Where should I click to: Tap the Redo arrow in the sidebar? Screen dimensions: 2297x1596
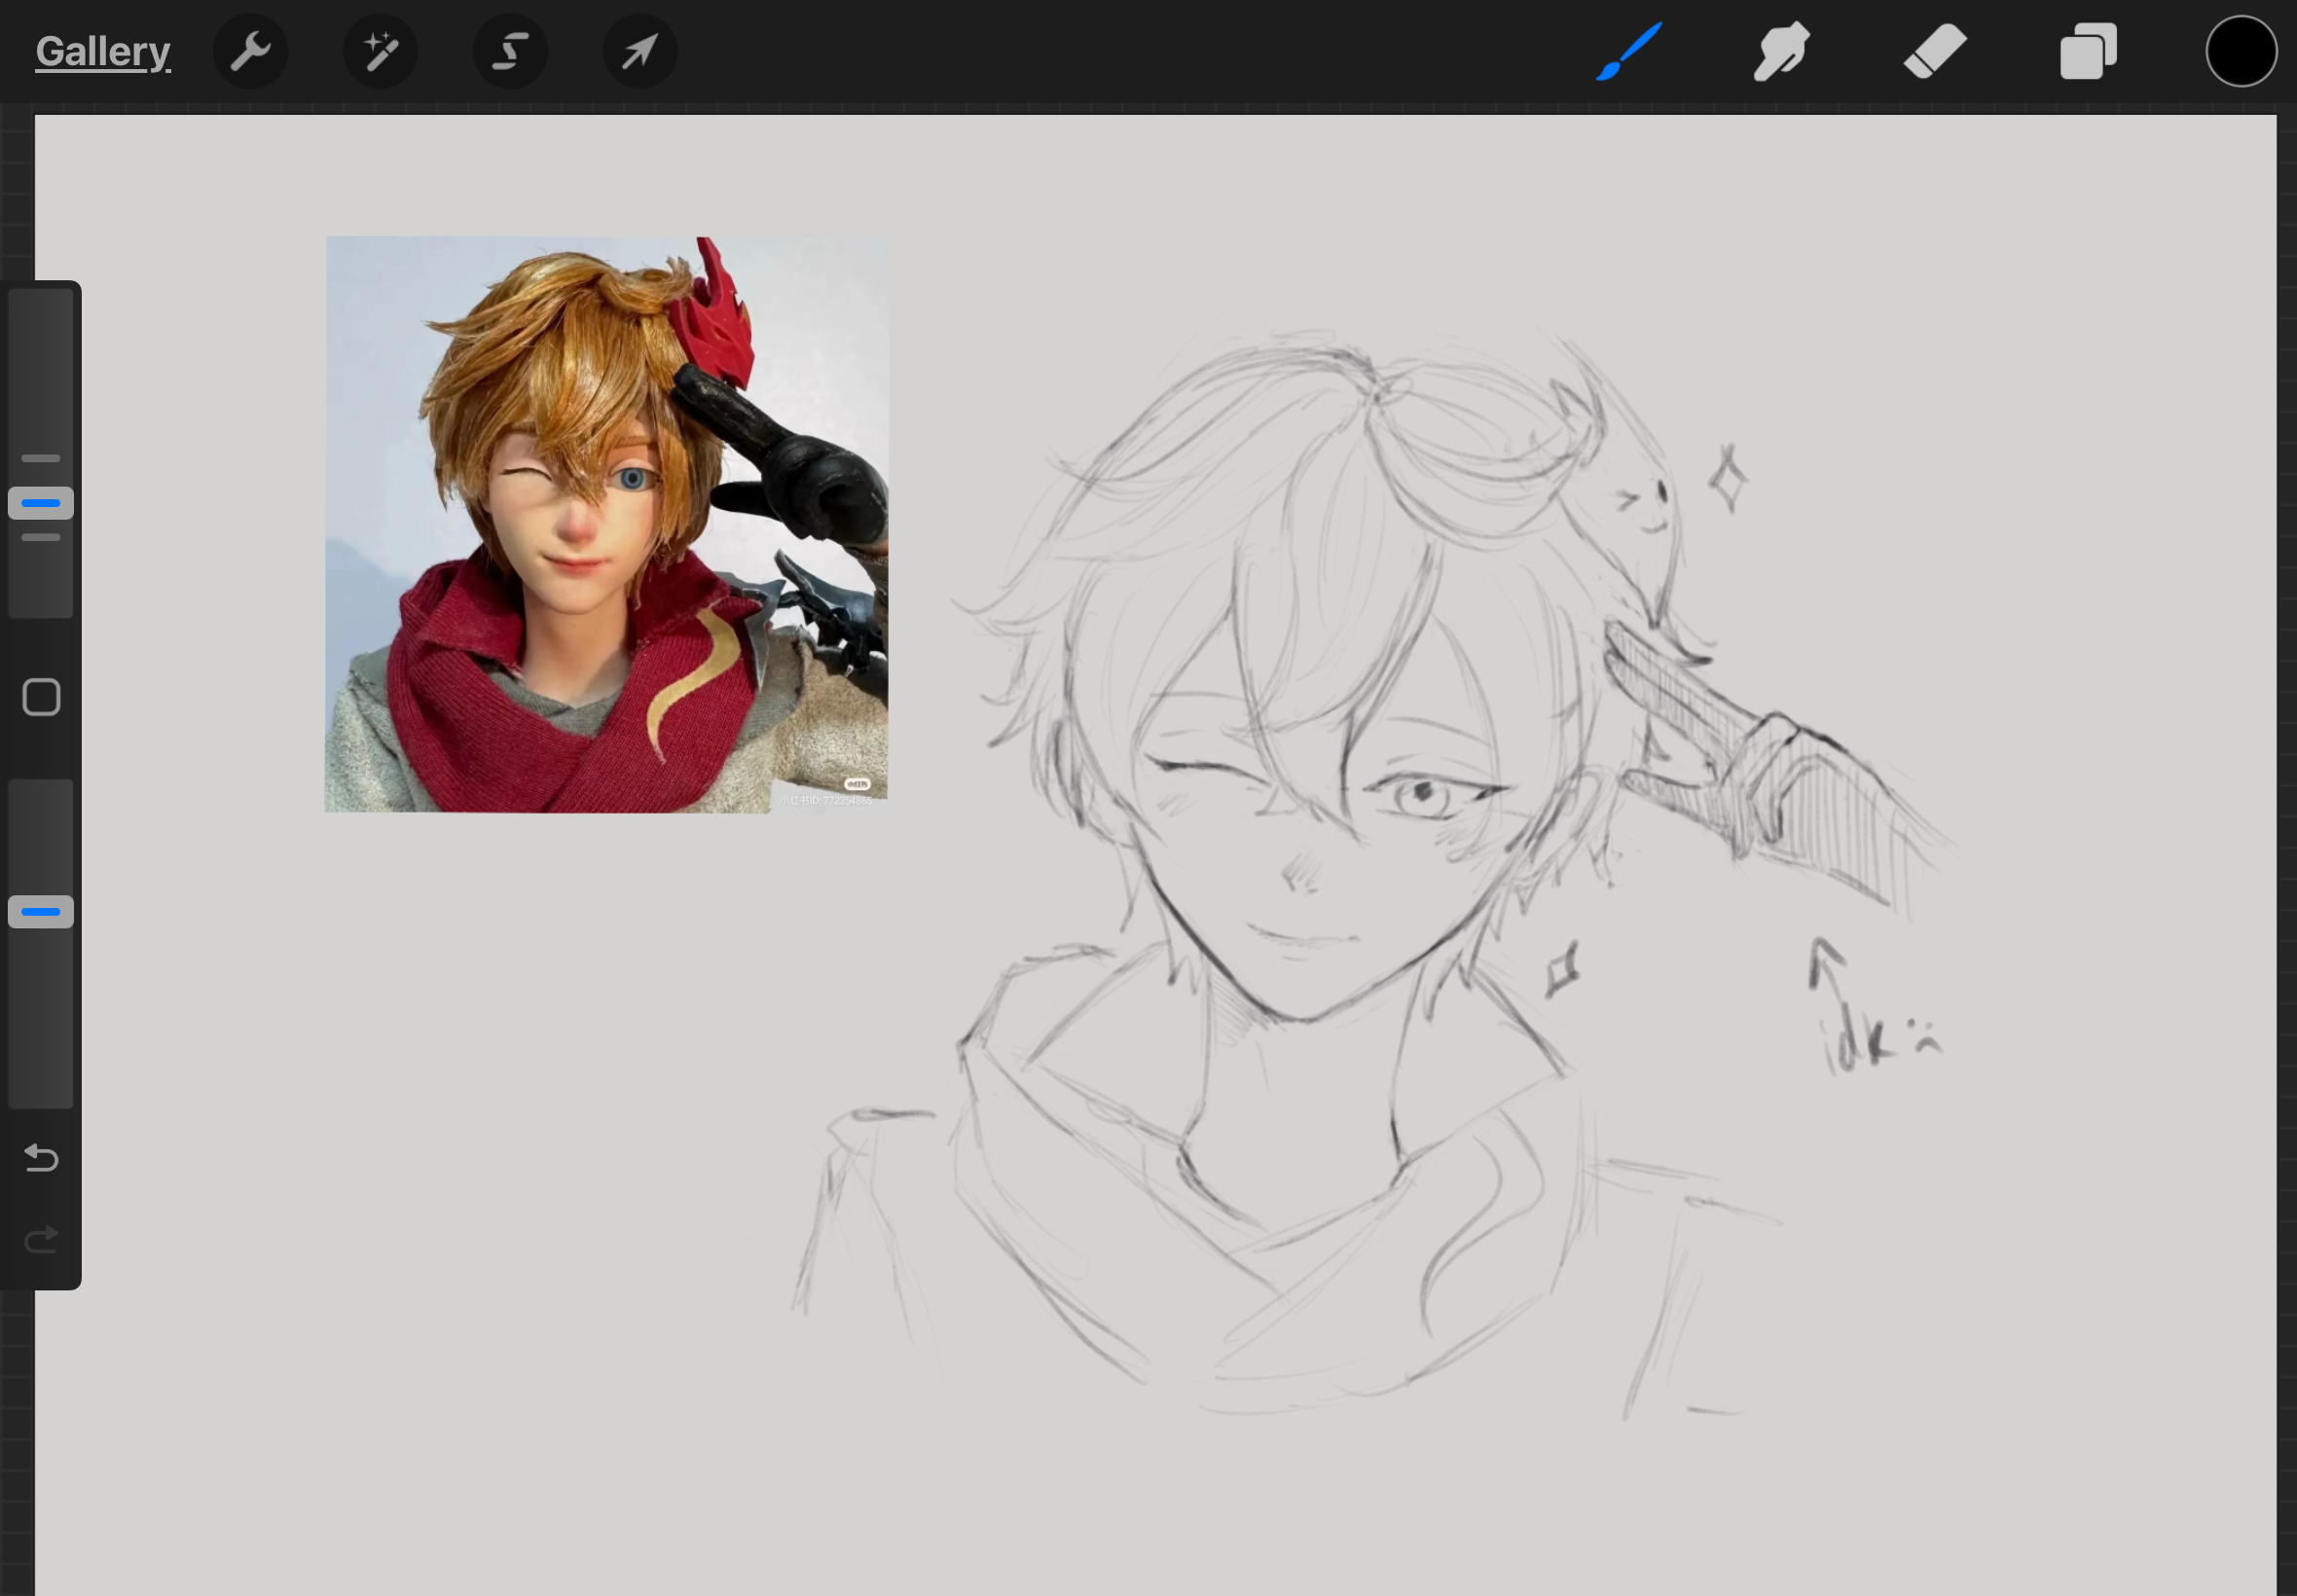coord(40,1240)
